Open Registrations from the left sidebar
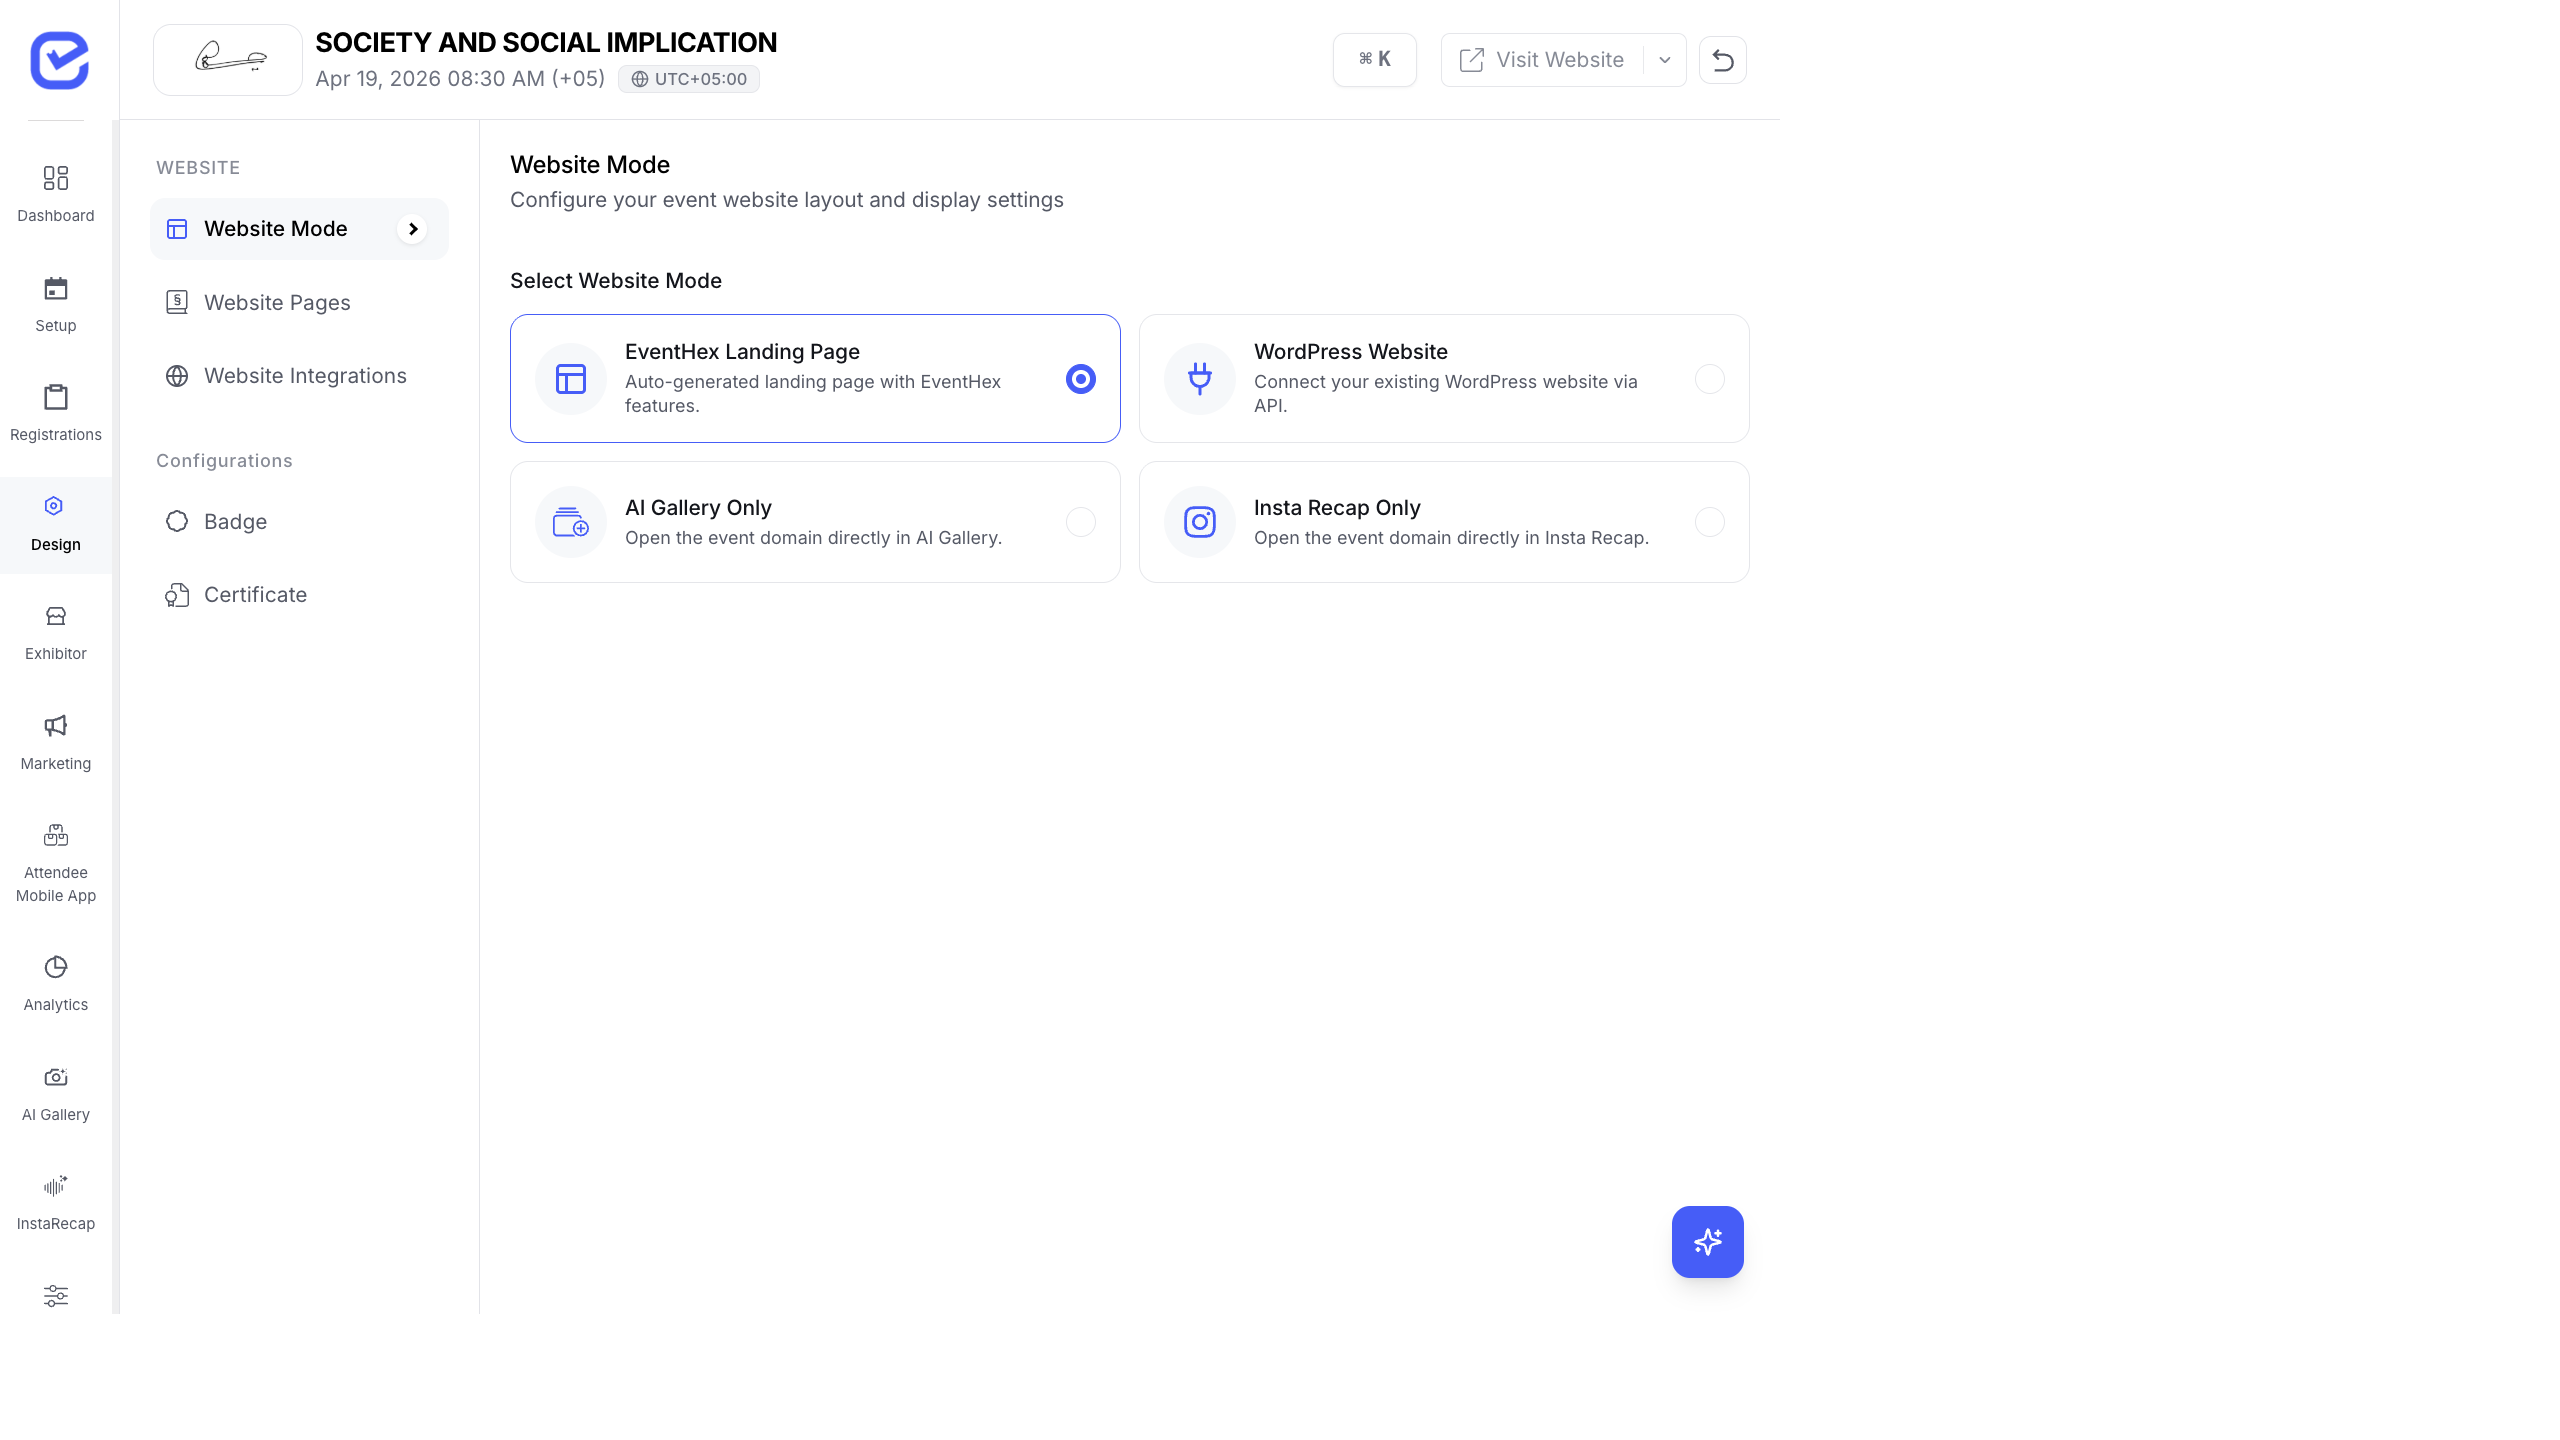The height and width of the screenshot is (1440, 2560). (x=55, y=410)
